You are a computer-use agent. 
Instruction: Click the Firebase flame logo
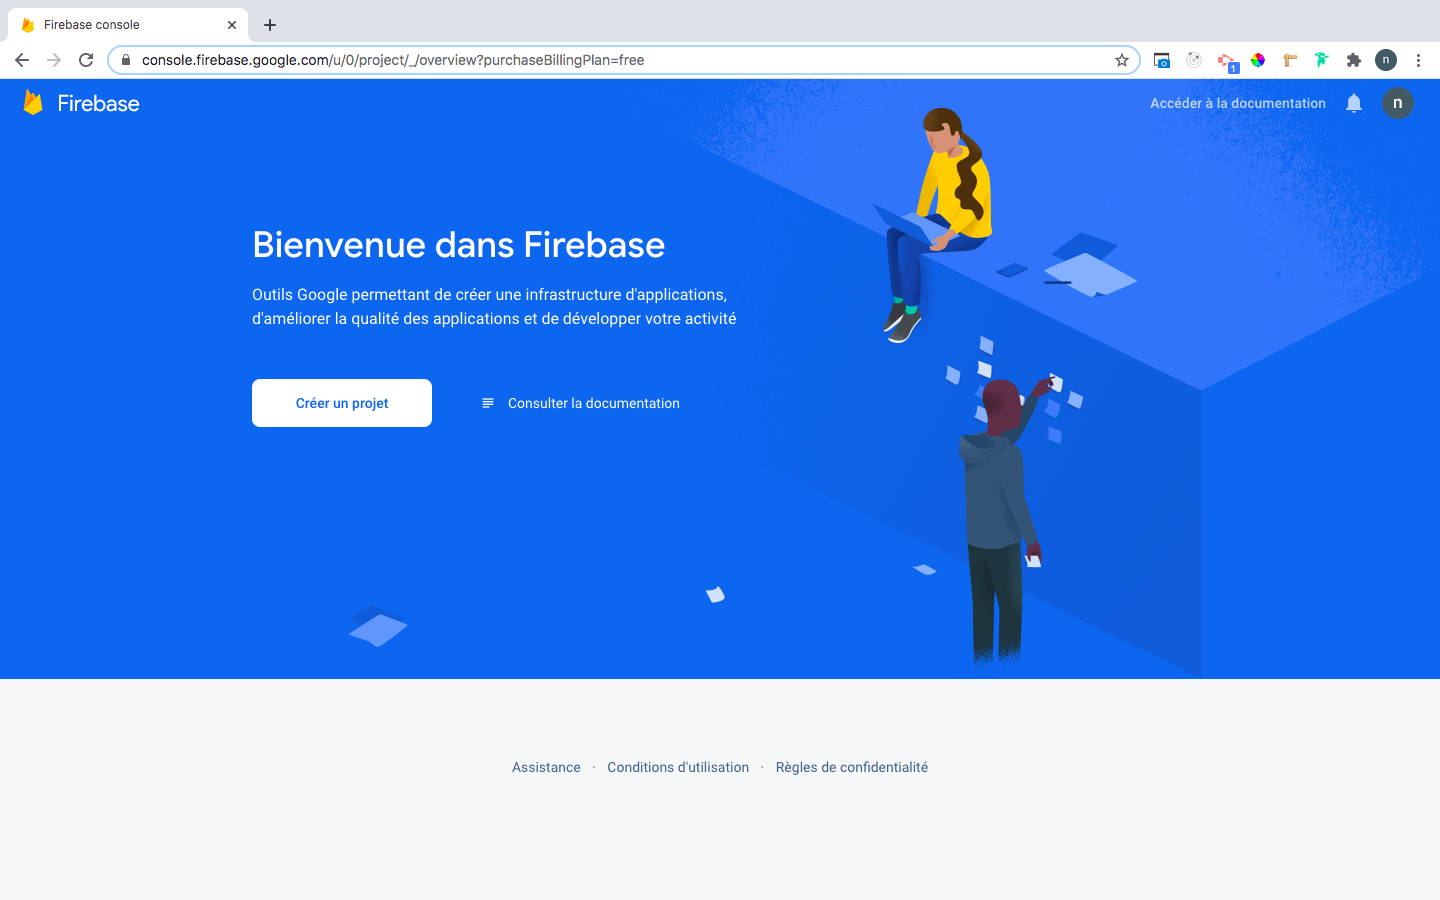[x=33, y=102]
